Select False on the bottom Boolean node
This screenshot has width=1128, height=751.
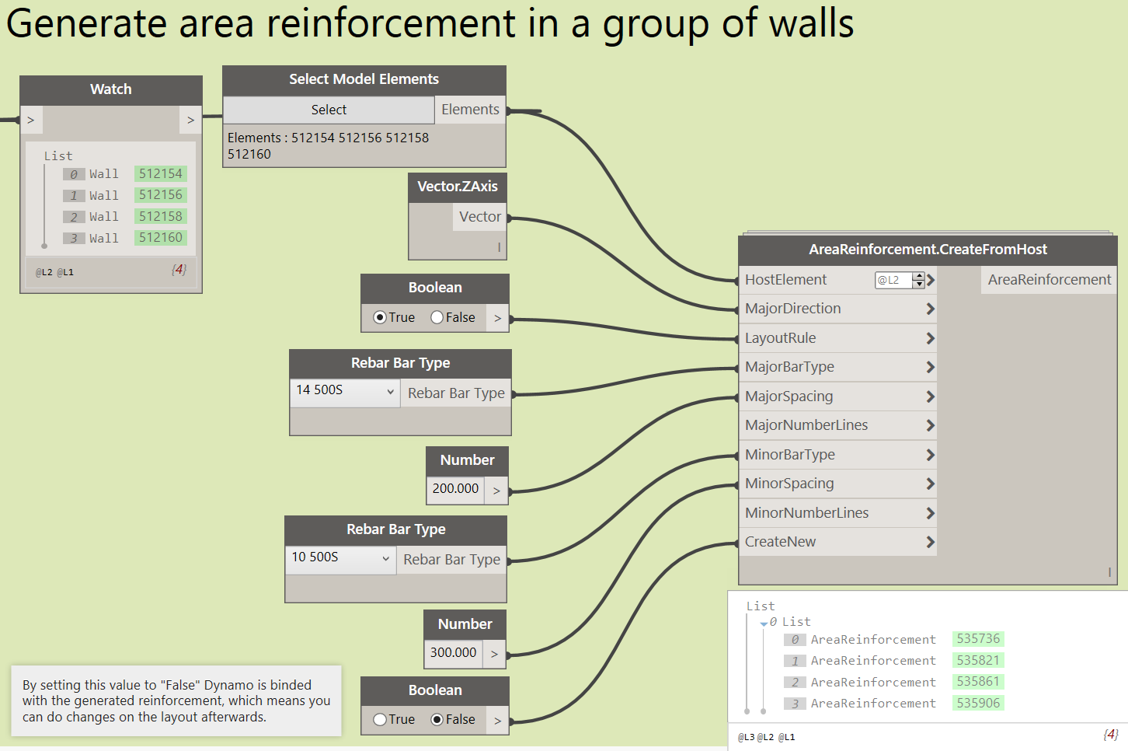click(x=438, y=719)
